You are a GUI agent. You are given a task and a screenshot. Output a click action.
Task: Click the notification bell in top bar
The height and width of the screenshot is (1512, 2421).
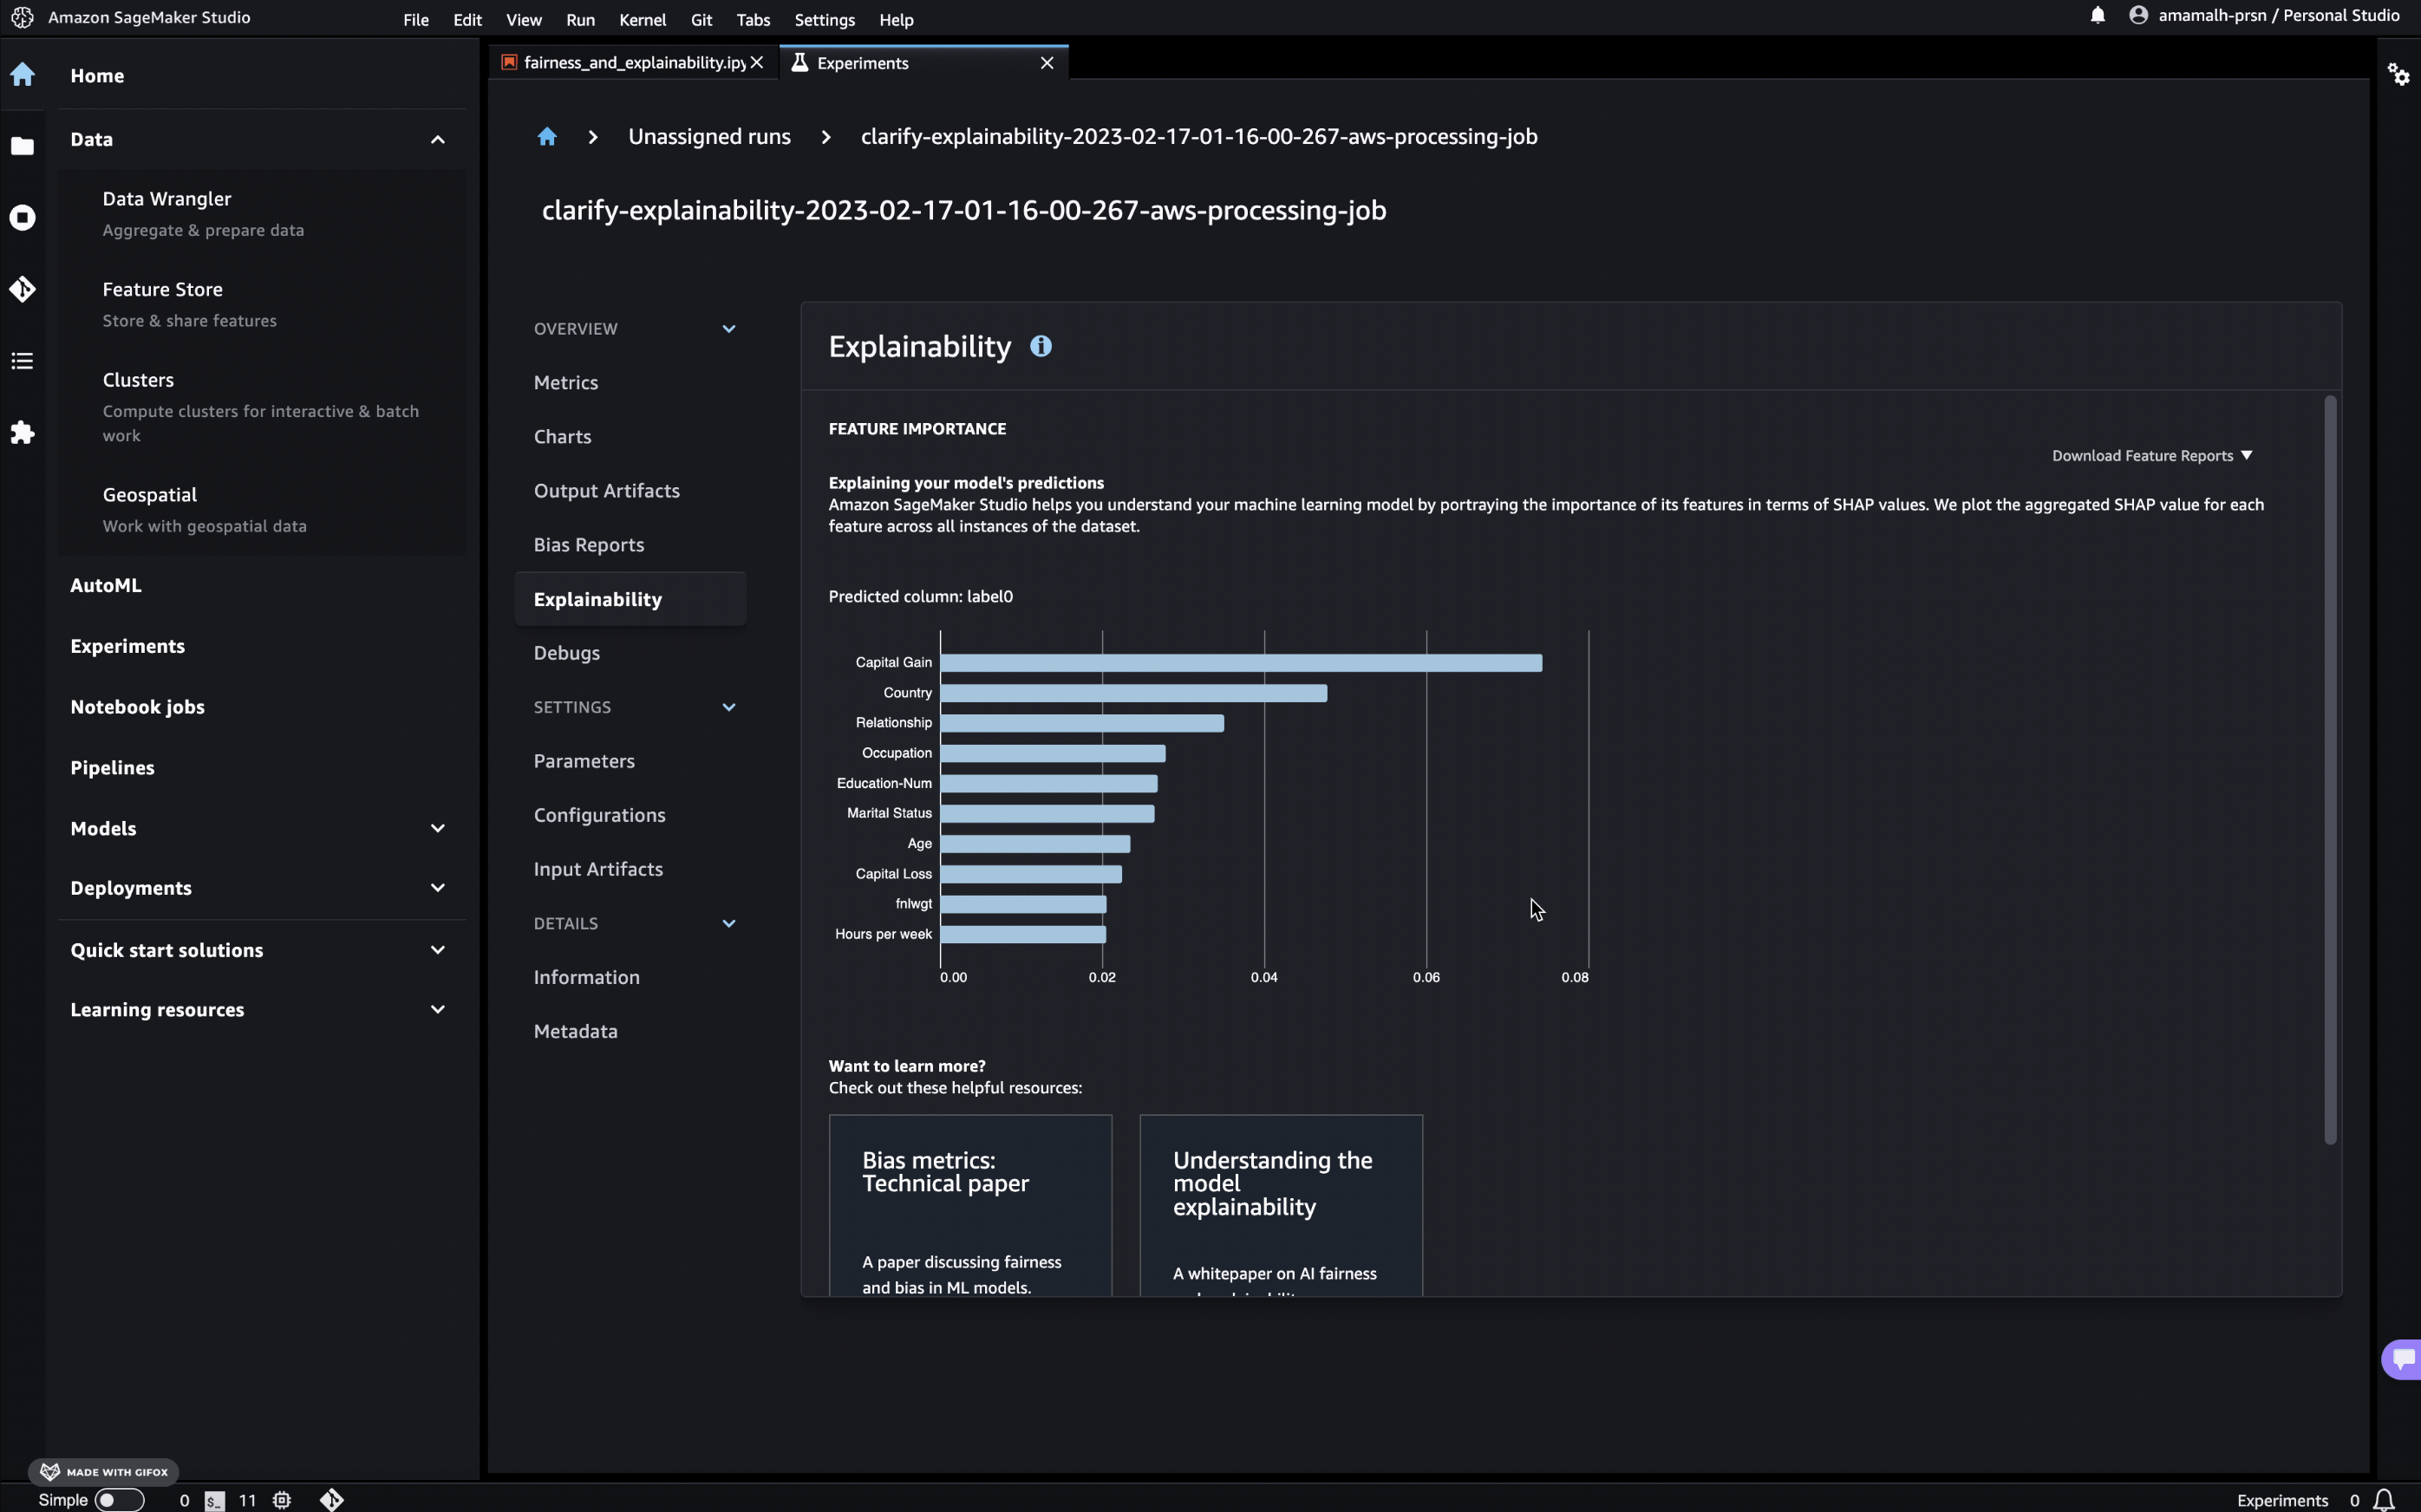2097,15
